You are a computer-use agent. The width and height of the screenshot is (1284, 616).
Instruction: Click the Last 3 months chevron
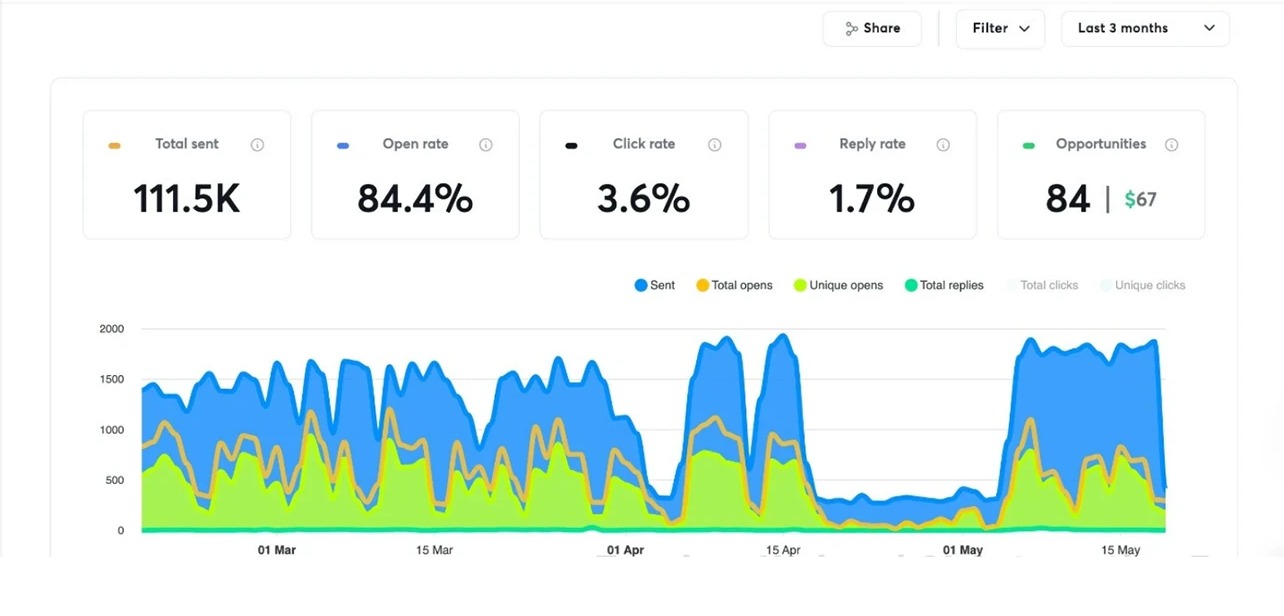[1209, 28]
